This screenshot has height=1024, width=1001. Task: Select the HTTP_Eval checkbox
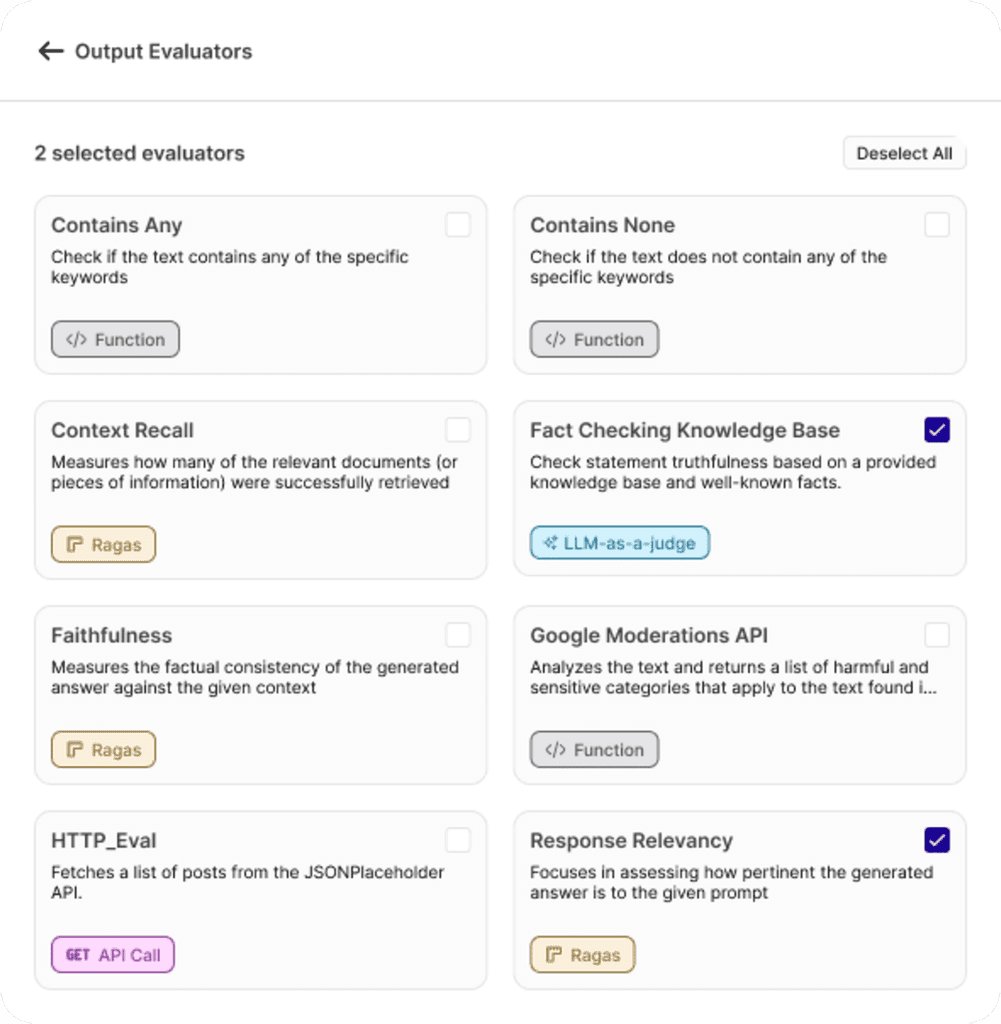click(x=458, y=840)
